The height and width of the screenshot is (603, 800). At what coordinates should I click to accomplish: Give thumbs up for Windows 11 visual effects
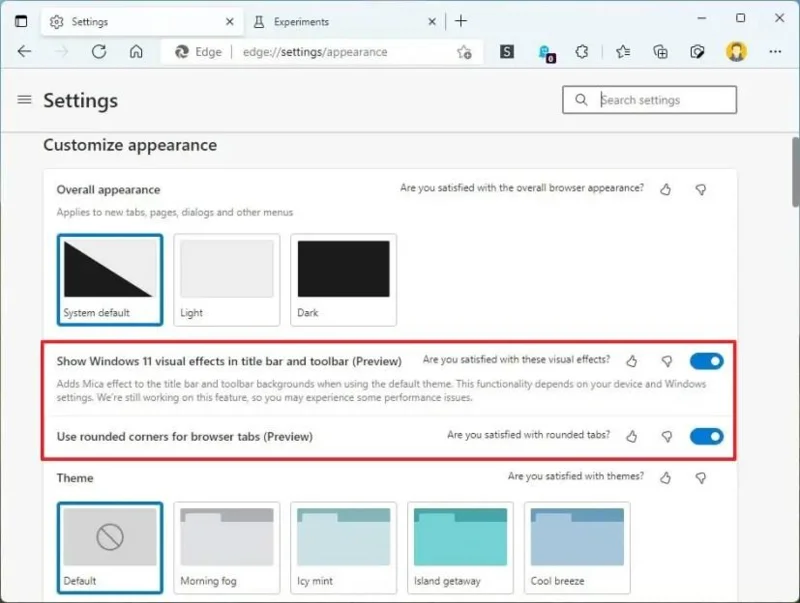pyautogui.click(x=632, y=361)
